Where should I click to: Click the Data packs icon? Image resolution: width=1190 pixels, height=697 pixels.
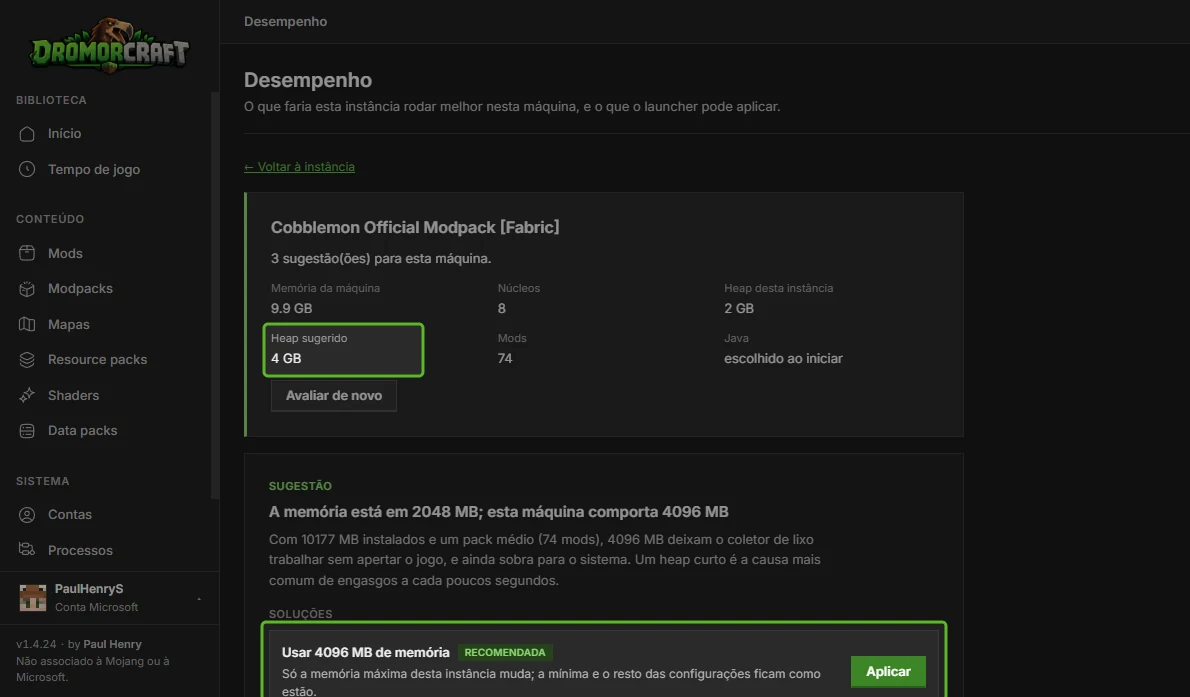tap(27, 430)
